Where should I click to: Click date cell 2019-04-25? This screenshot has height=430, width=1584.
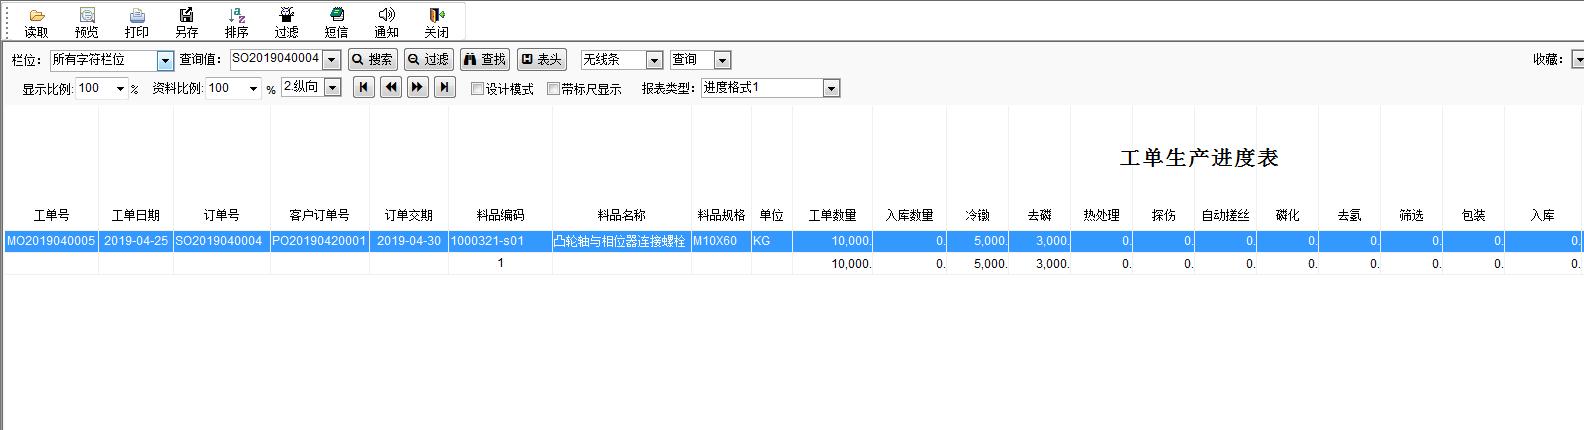point(136,241)
